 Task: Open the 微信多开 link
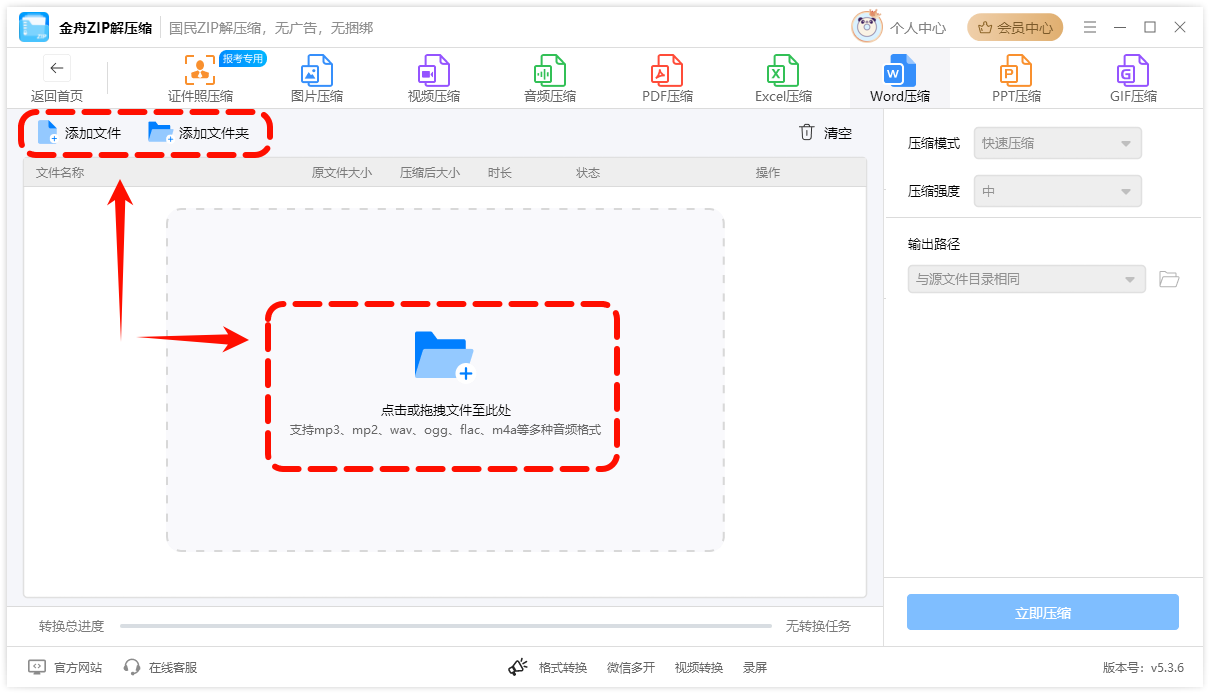[631, 667]
